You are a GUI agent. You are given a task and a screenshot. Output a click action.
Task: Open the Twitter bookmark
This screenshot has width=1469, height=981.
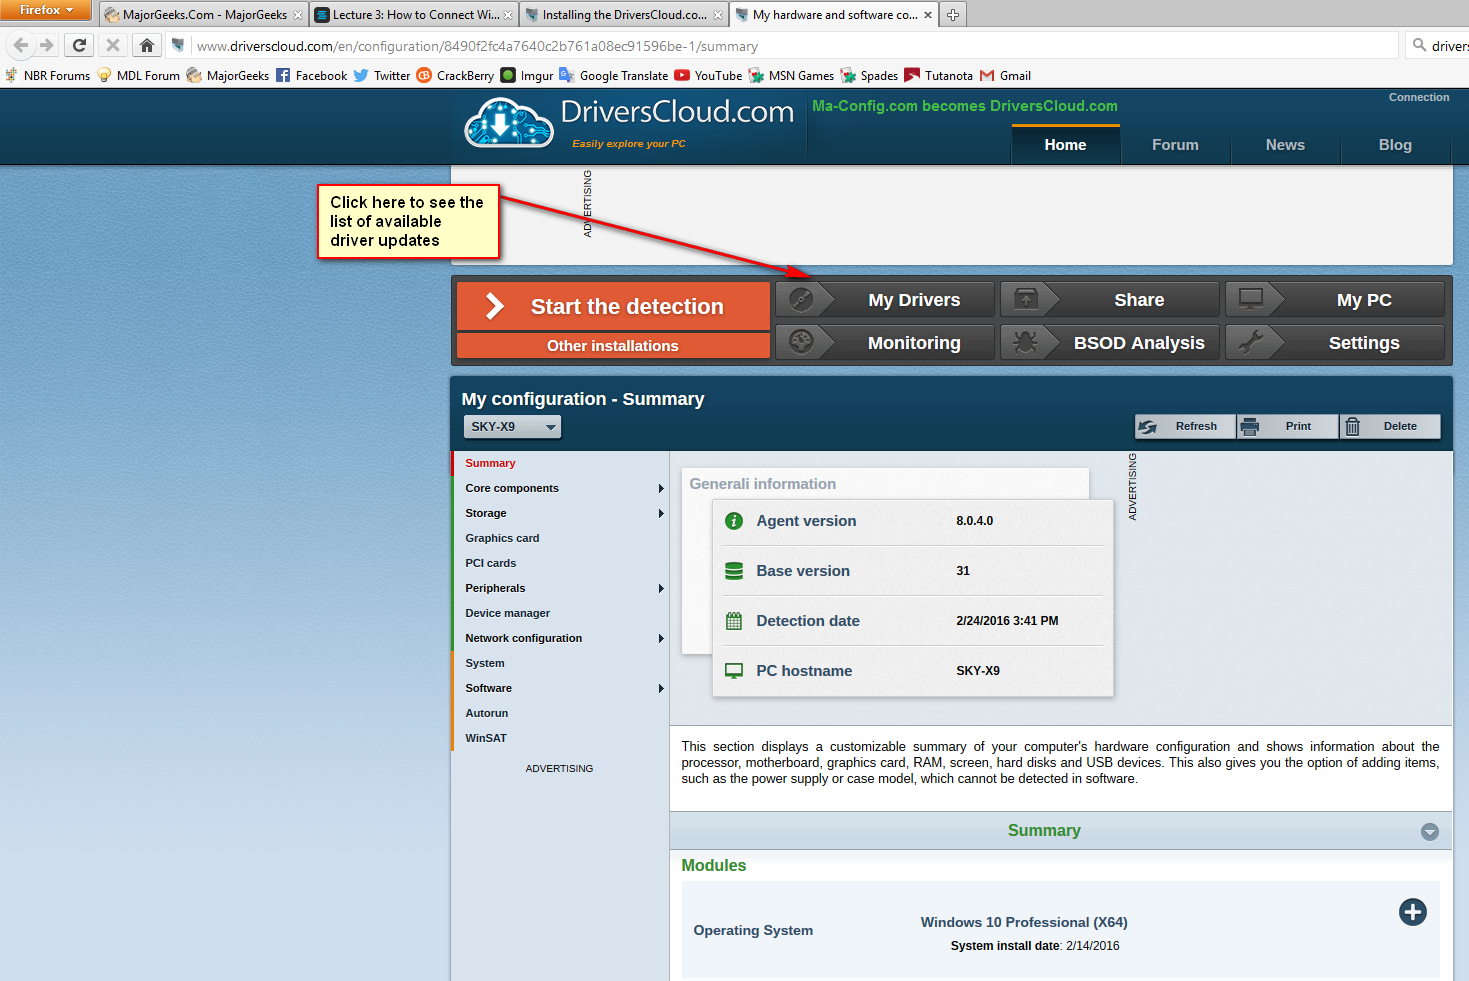point(382,76)
